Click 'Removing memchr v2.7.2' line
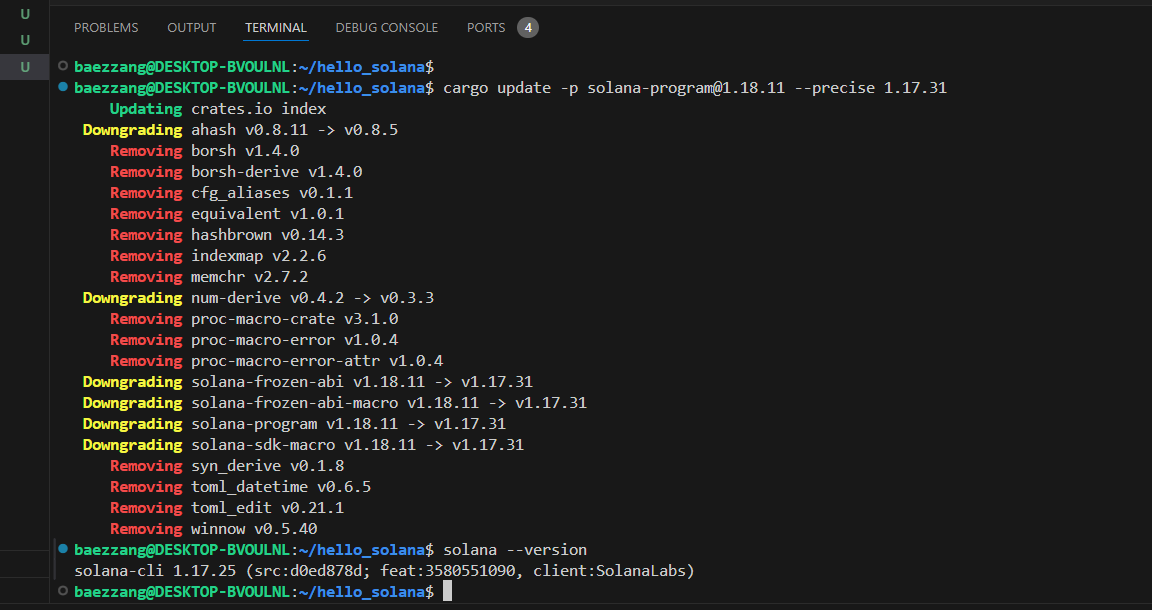 click(x=209, y=276)
